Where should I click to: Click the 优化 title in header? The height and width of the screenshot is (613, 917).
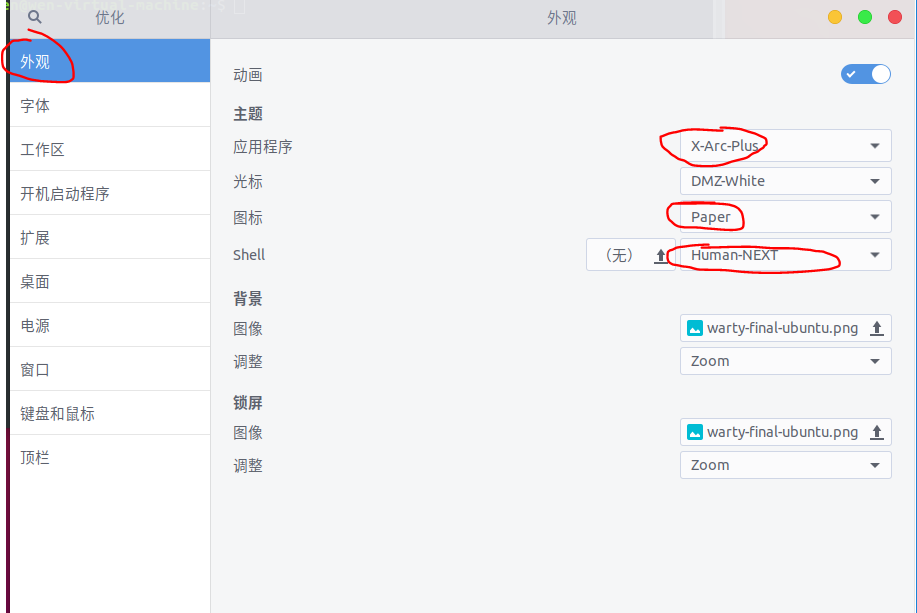tap(110, 18)
